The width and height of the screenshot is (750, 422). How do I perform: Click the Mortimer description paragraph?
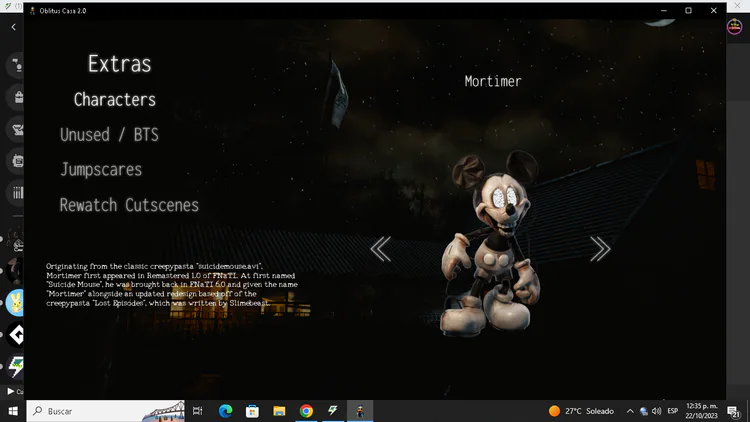pos(172,285)
